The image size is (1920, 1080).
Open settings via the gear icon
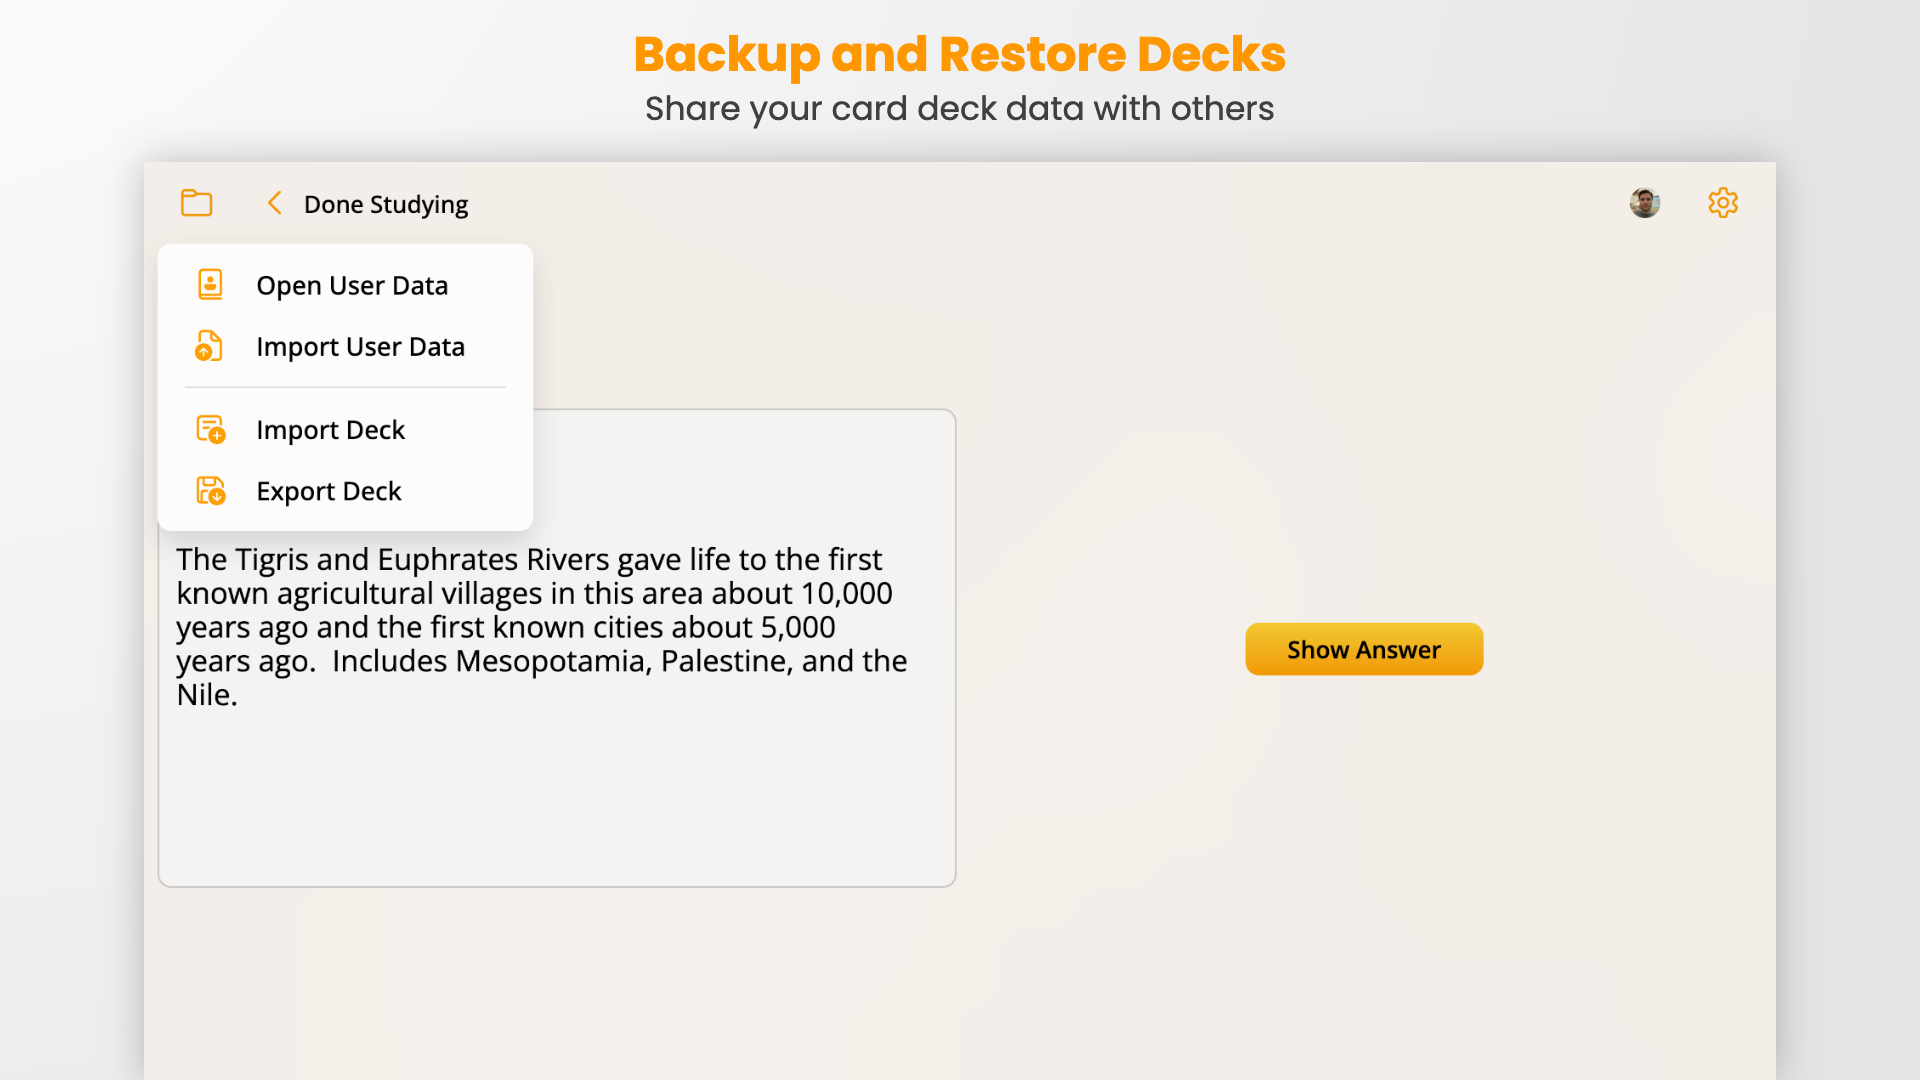[1722, 203]
